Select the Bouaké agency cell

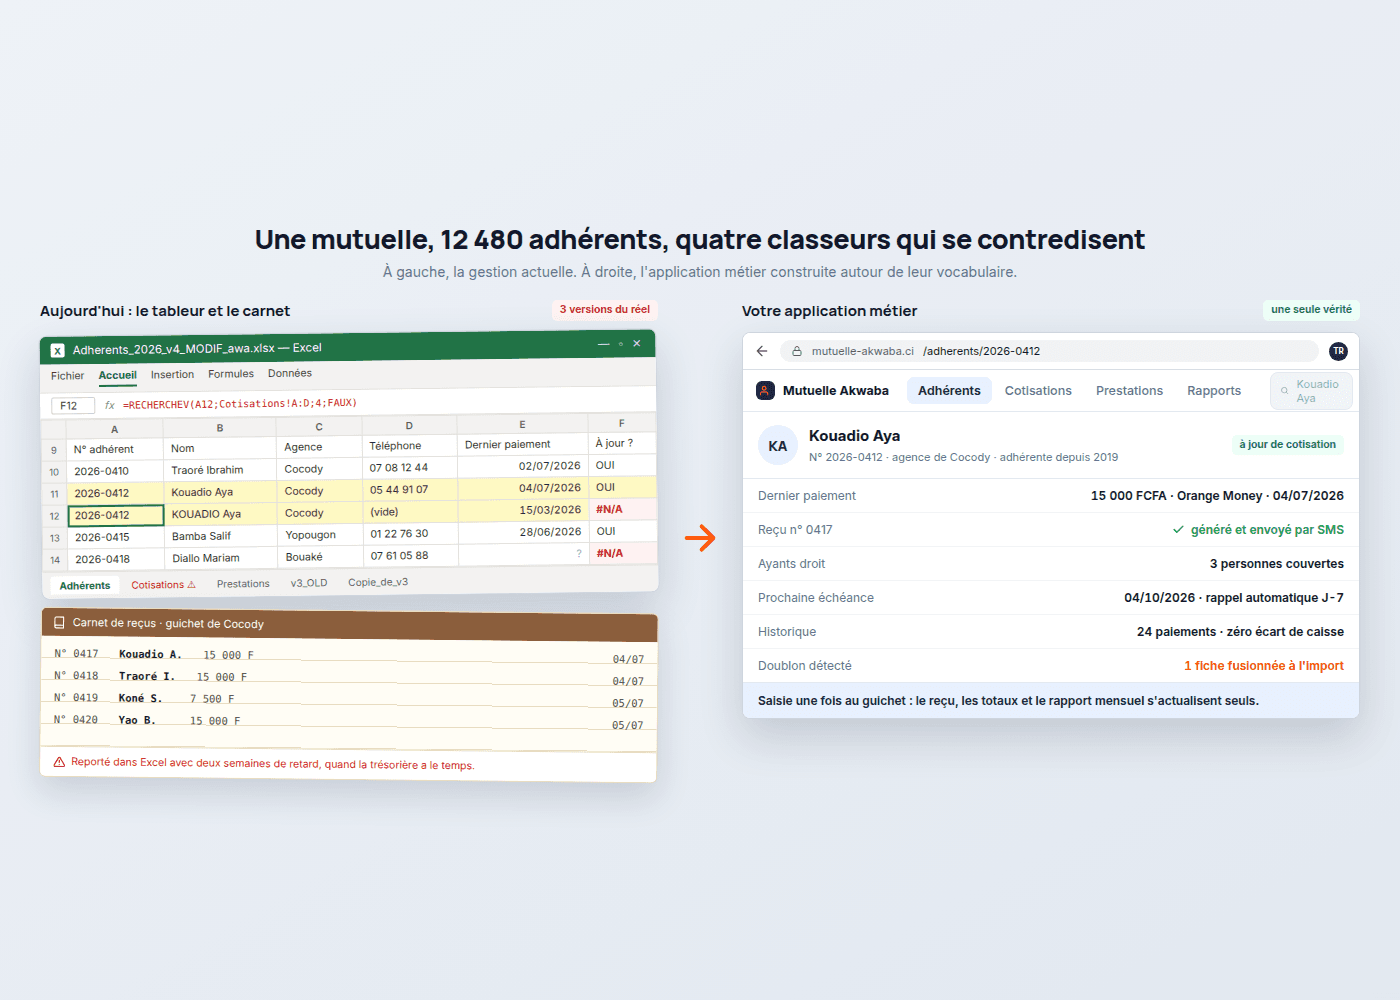[x=320, y=557]
